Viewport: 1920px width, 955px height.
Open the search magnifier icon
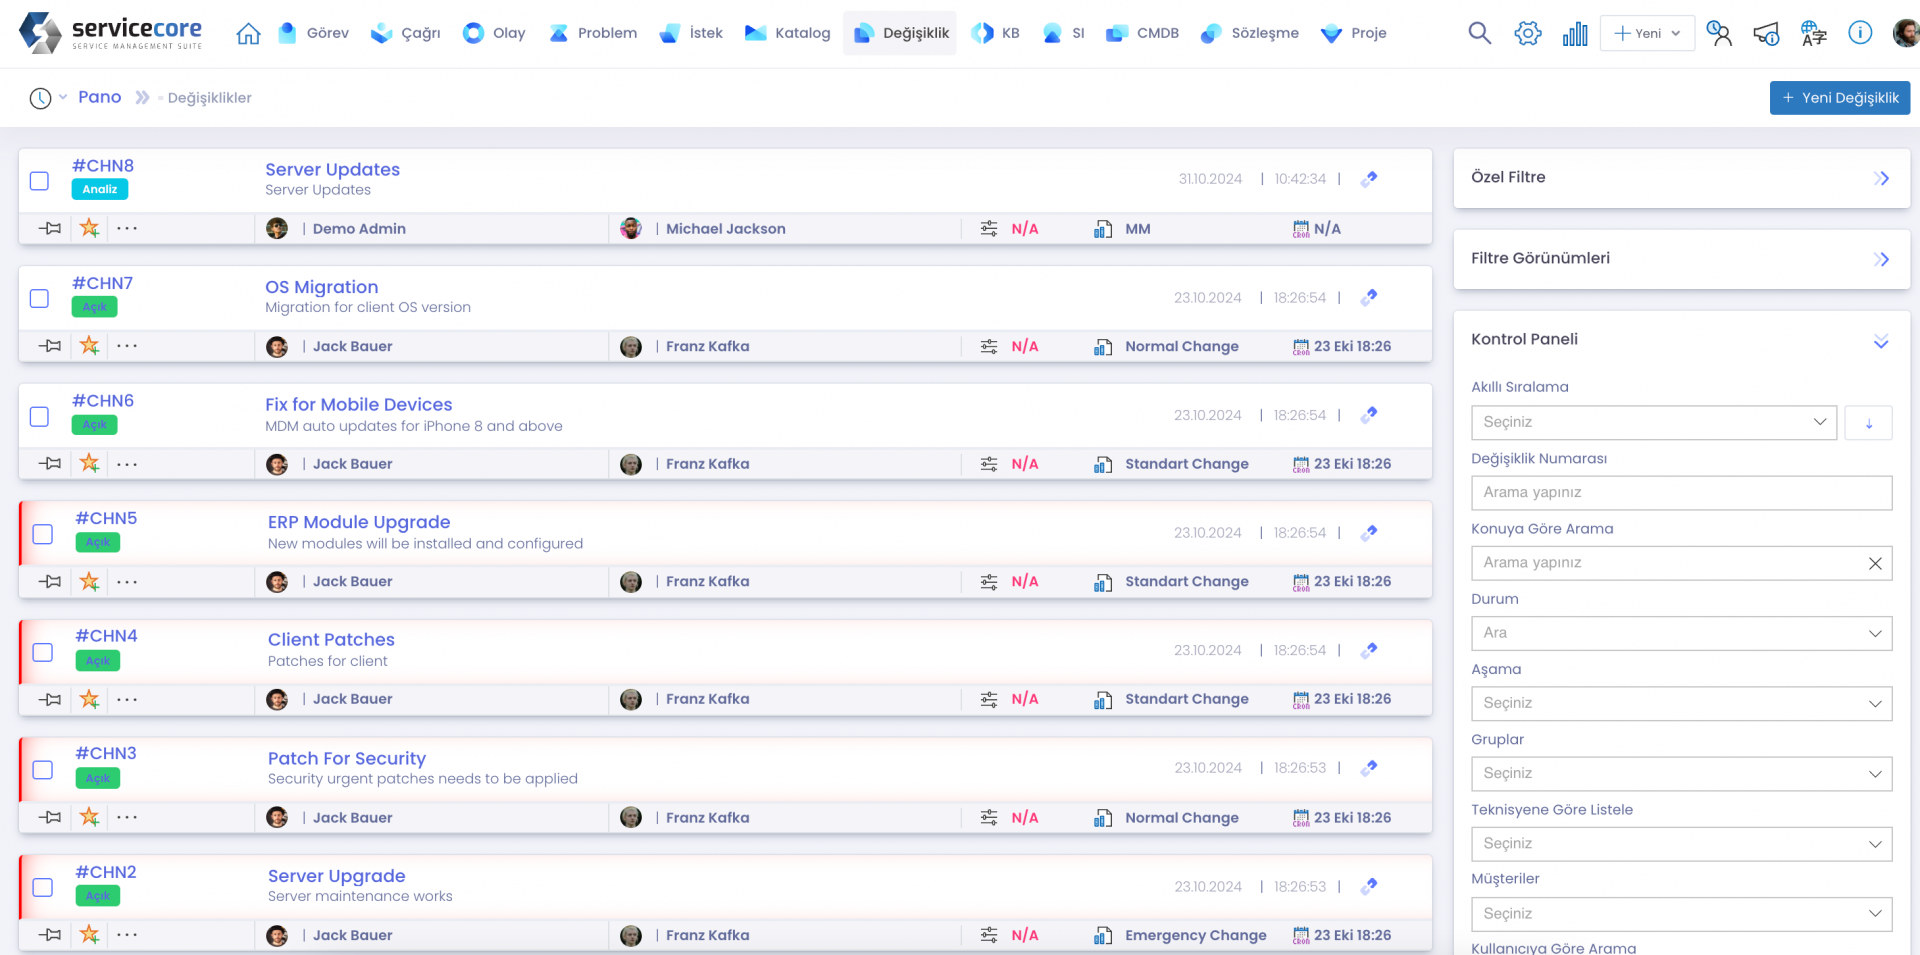pos(1479,34)
